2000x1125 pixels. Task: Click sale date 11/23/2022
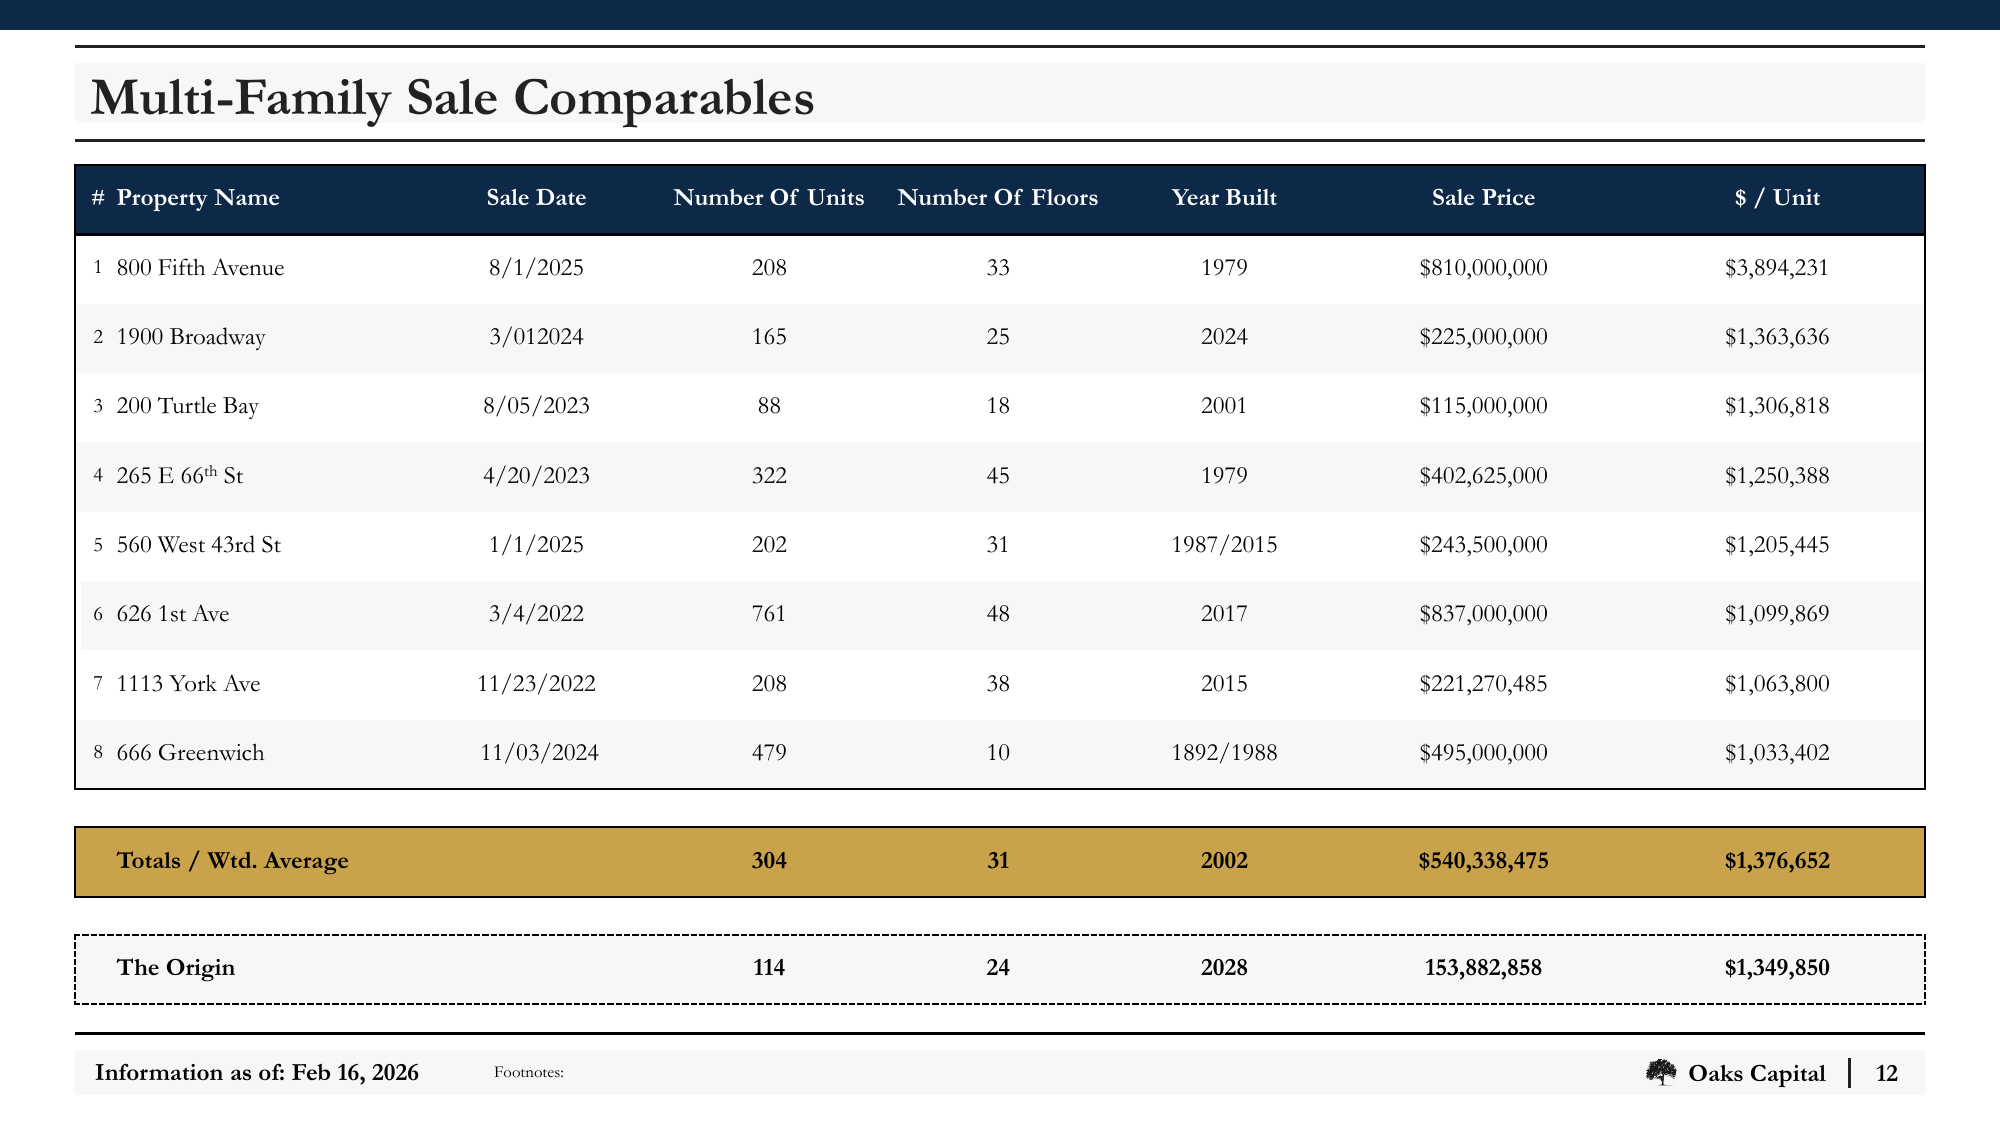536,684
